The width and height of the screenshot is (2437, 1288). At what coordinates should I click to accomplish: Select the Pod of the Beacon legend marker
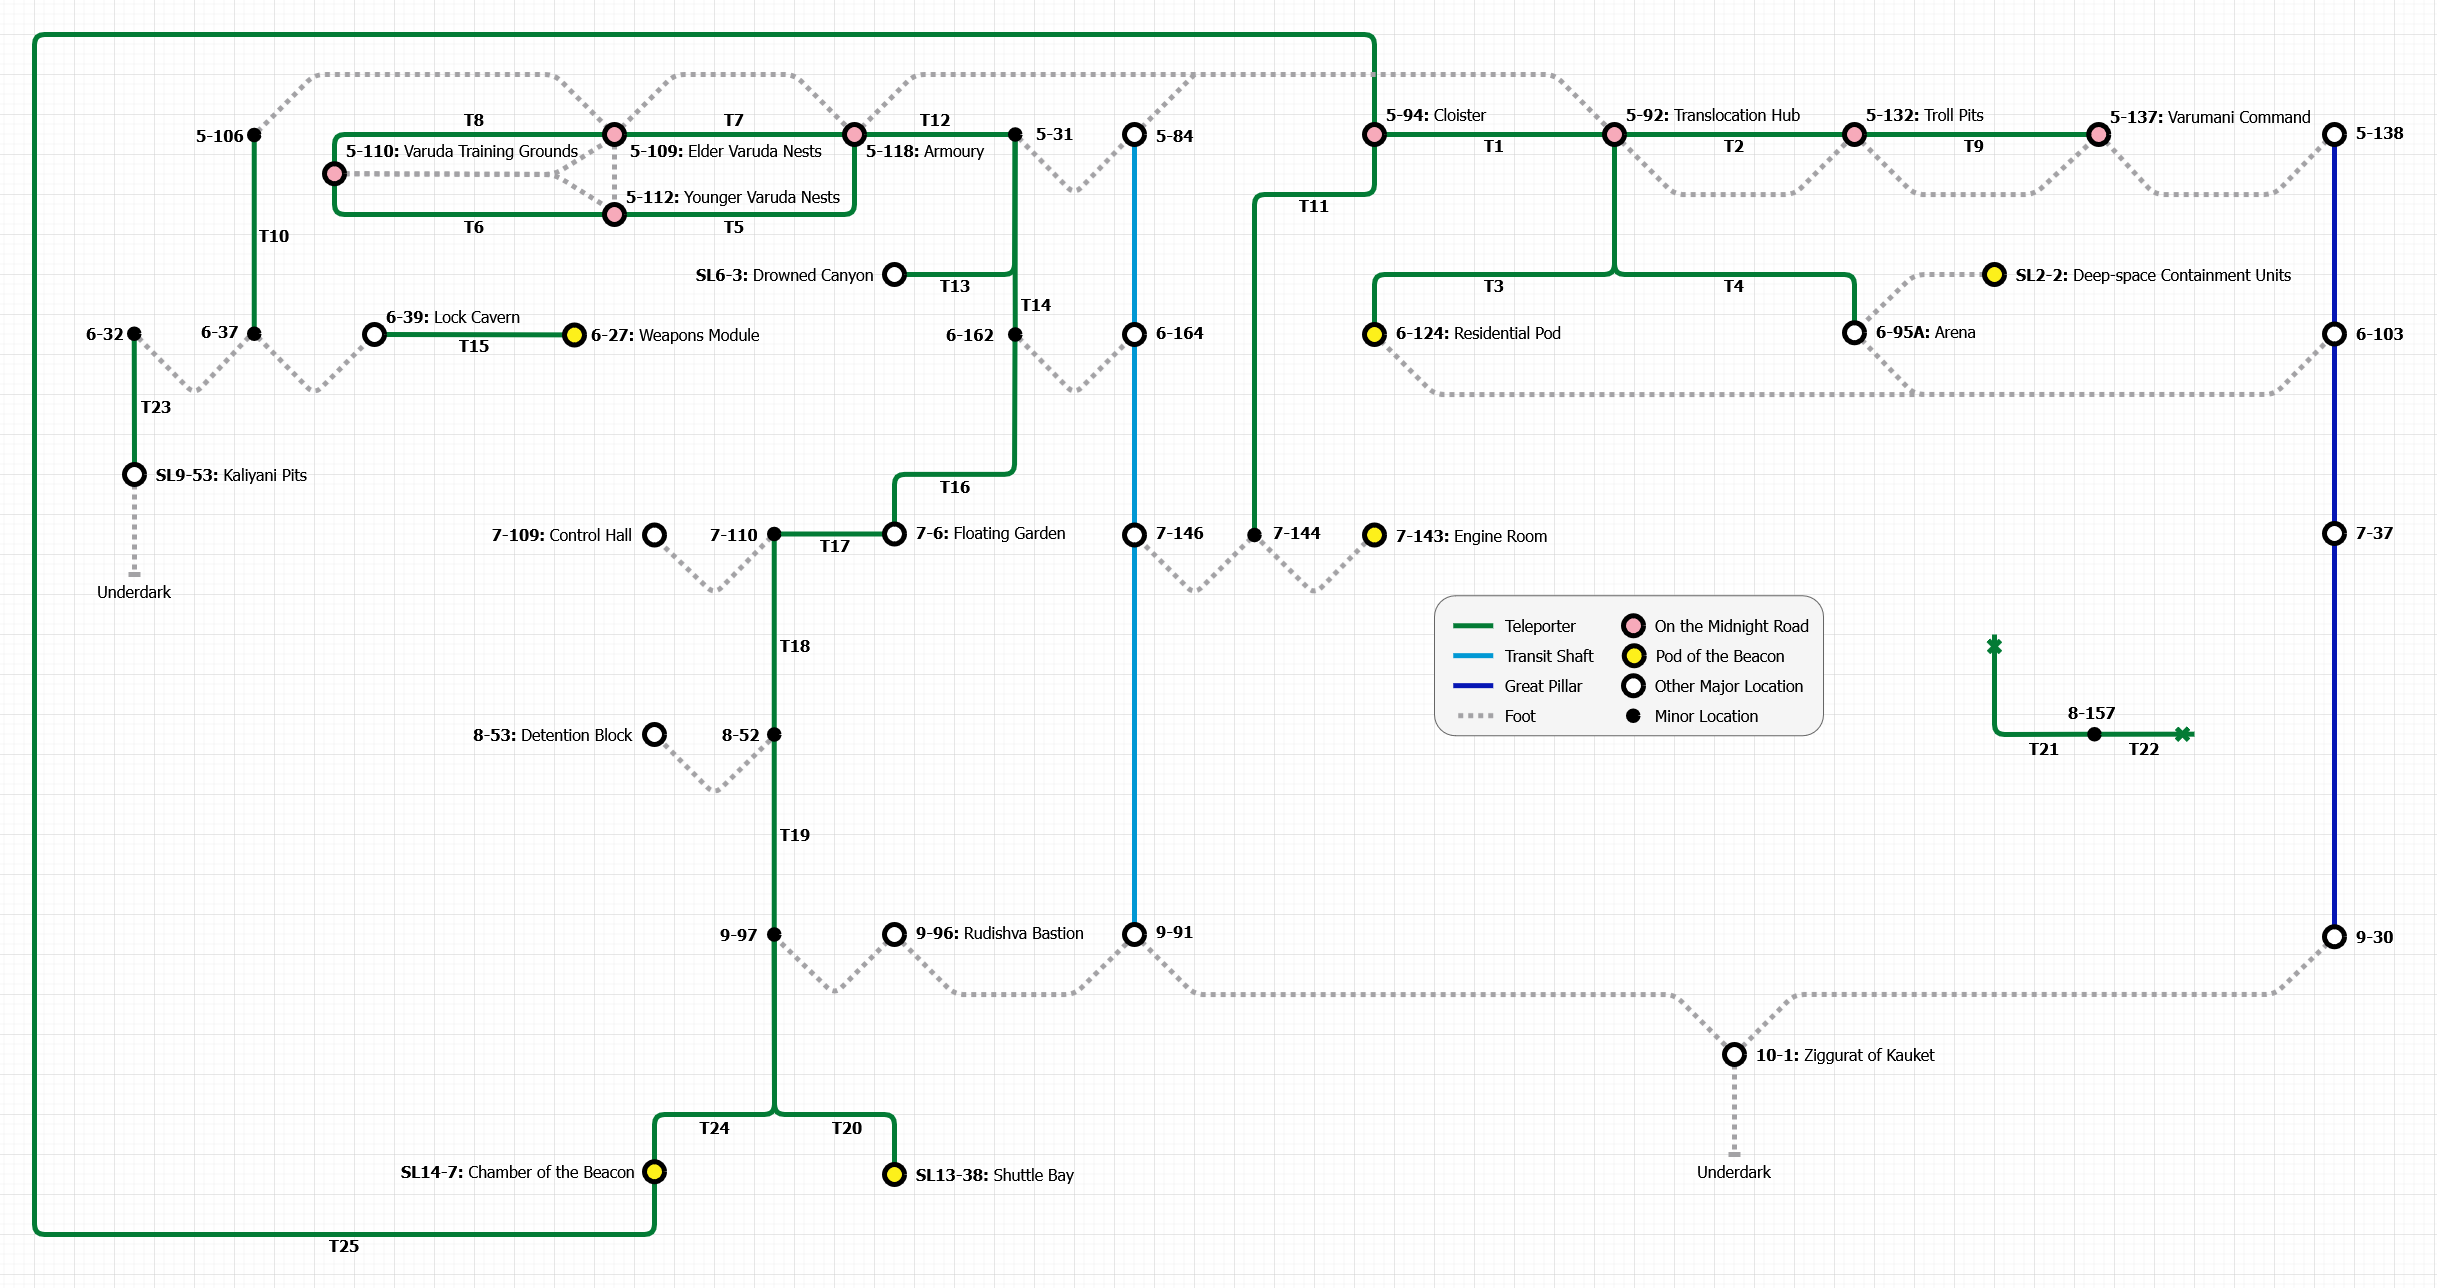coord(1633,656)
